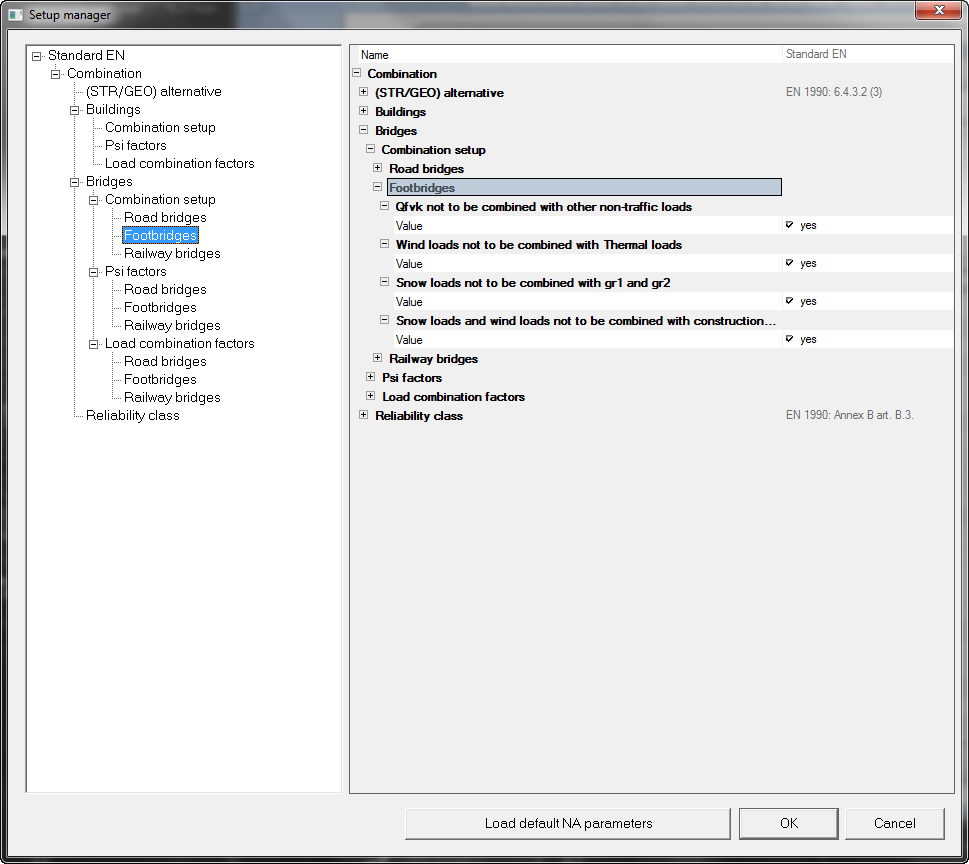Expand Road bridges in right grid

click(x=378, y=168)
